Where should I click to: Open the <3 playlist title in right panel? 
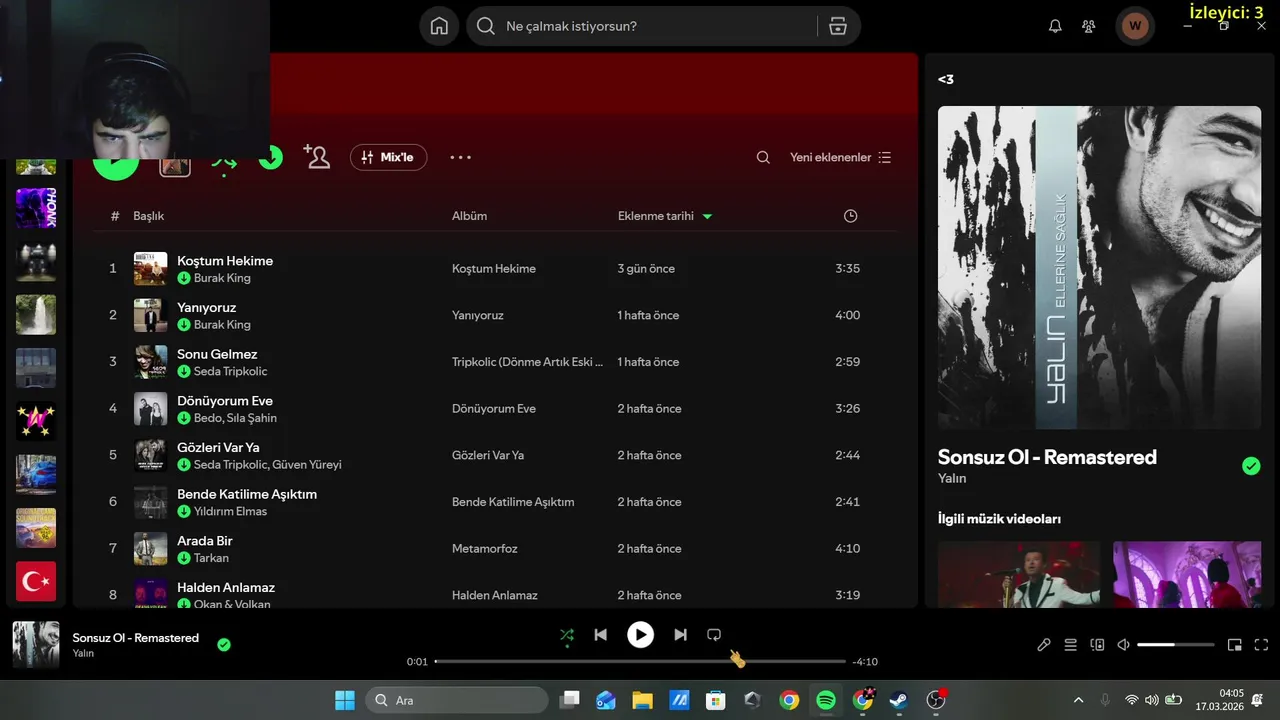tap(946, 79)
